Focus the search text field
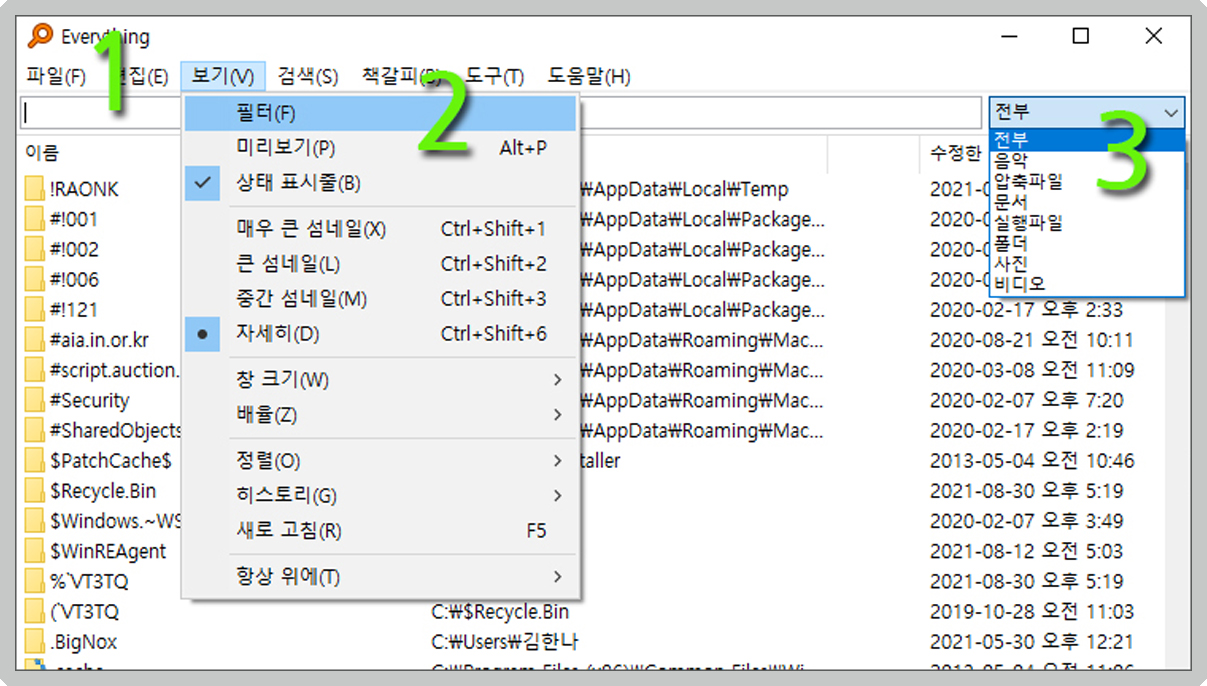The image size is (1207, 686). [x=501, y=113]
